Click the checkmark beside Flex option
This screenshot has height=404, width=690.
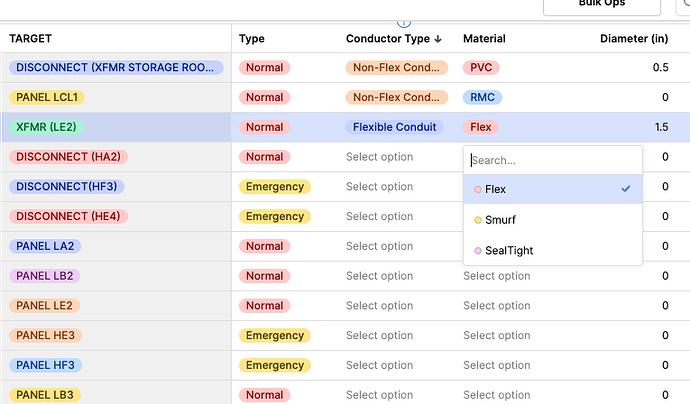626,189
